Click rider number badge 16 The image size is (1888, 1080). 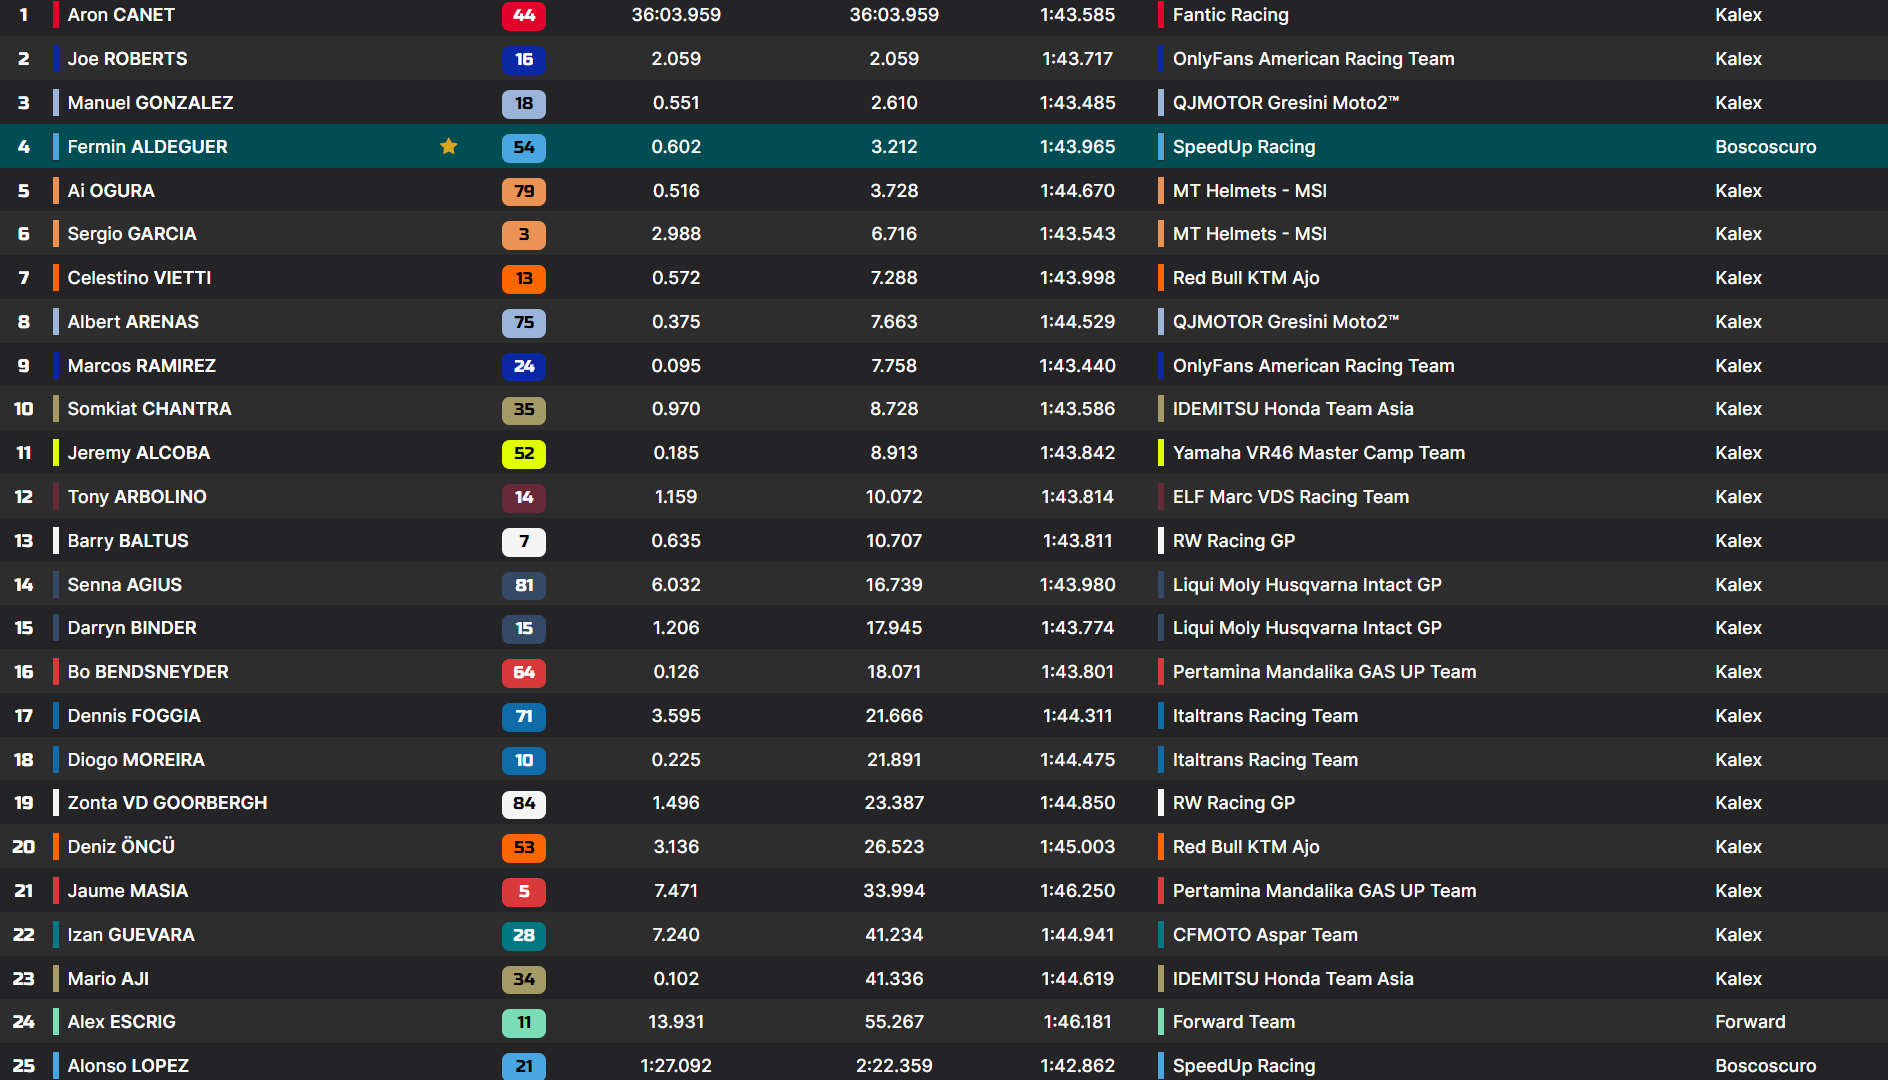(524, 59)
